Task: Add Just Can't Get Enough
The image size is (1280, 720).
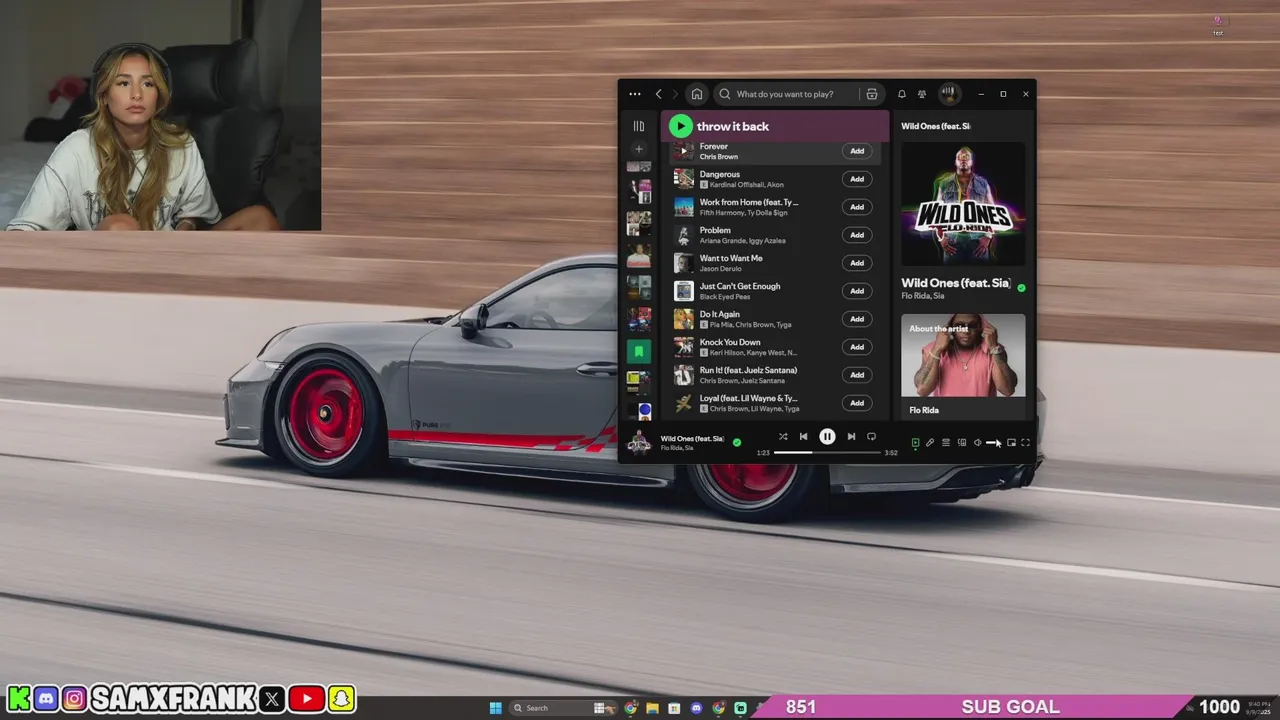Action: pos(857,291)
